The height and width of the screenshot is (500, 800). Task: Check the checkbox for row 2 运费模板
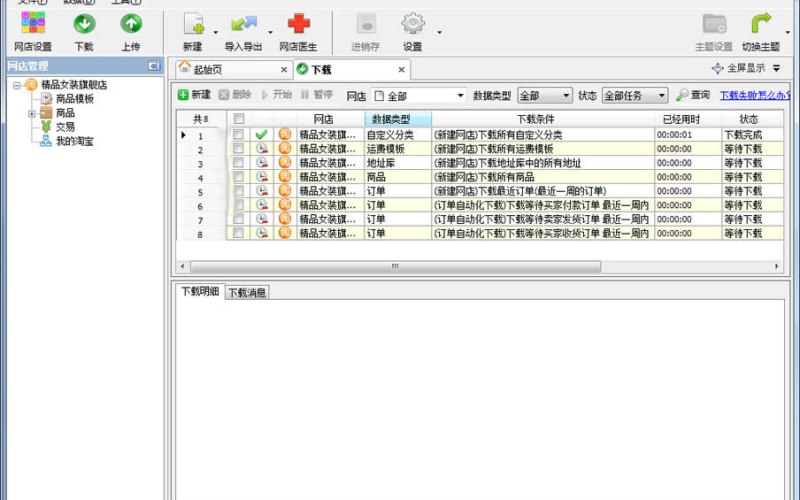[x=238, y=148]
